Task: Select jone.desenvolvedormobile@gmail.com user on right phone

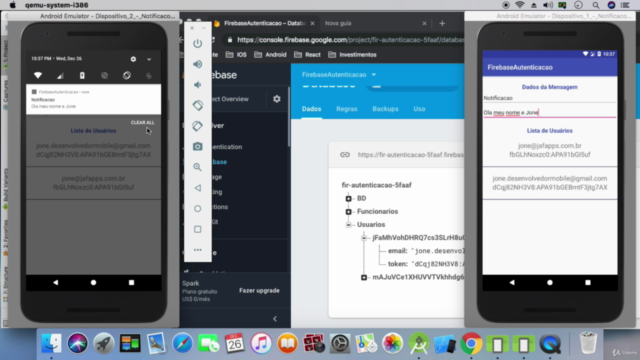Action: (x=550, y=183)
